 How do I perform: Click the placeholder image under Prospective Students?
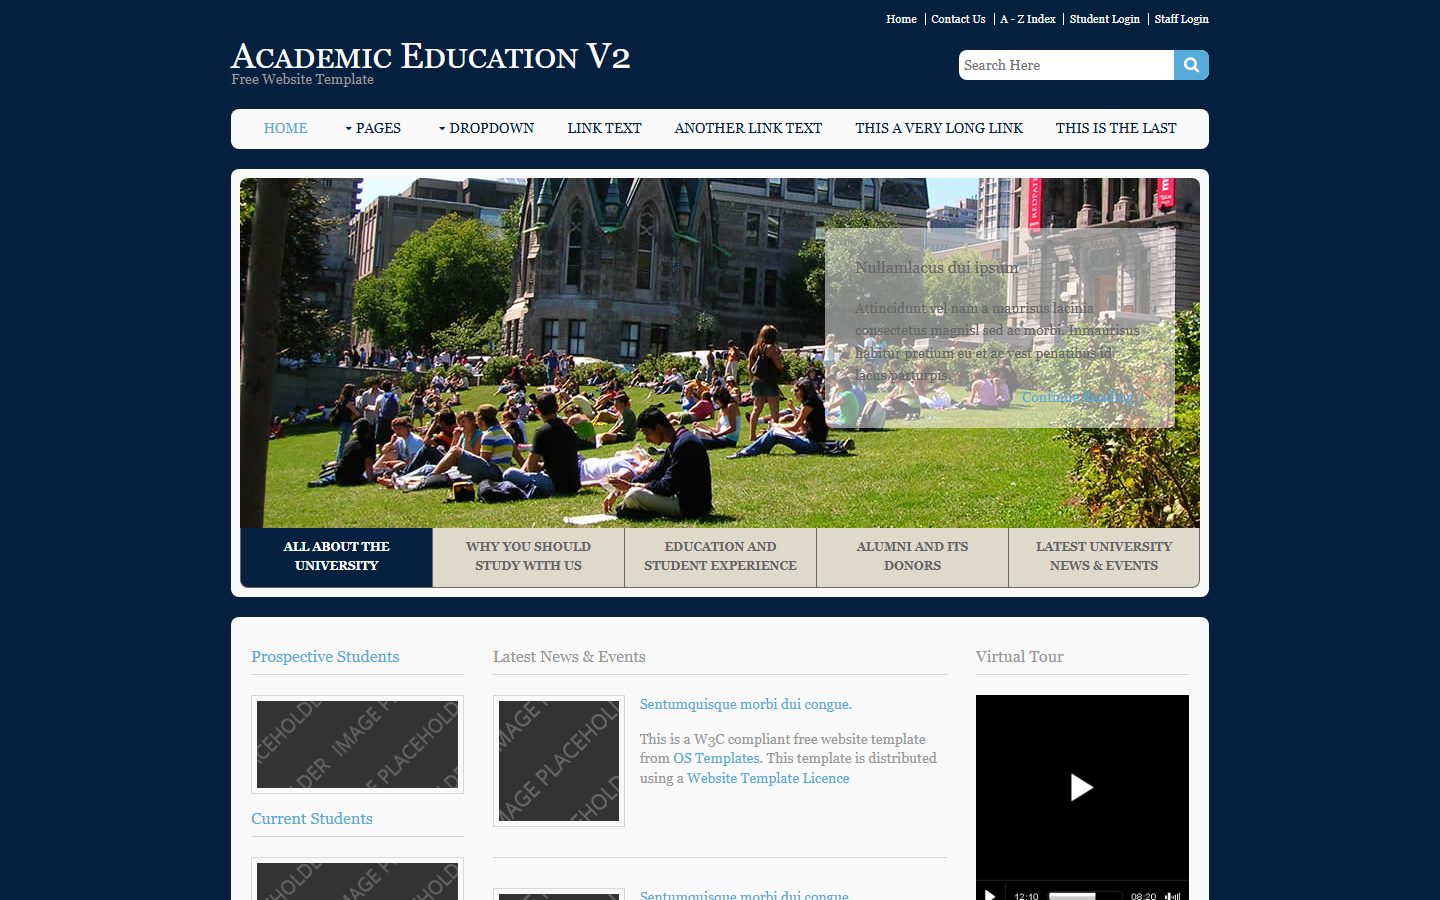pos(357,744)
